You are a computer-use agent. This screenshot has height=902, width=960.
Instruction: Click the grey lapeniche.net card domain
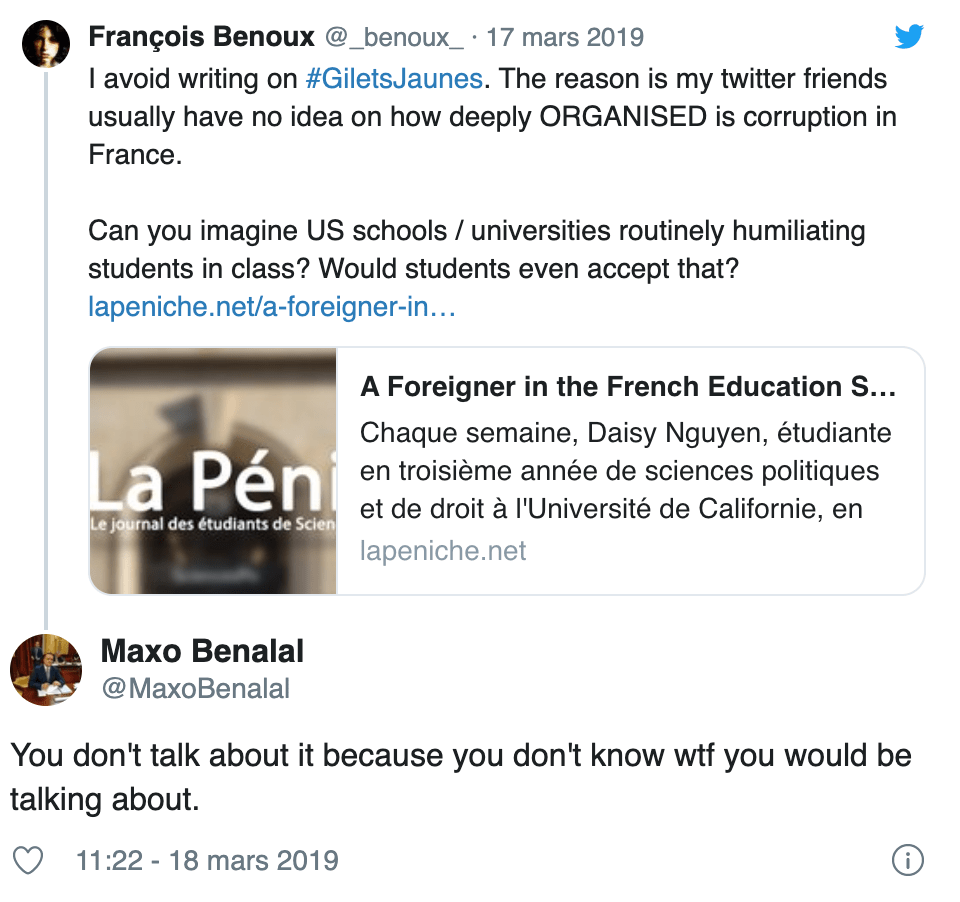click(x=442, y=550)
